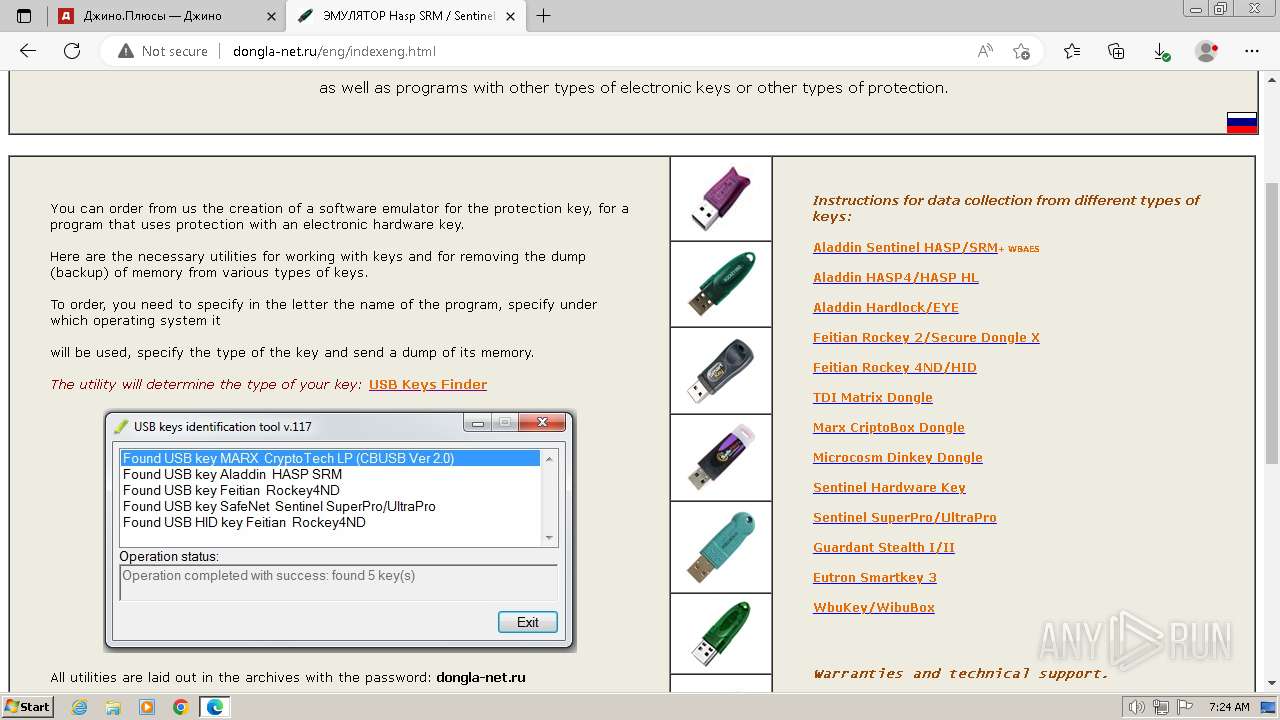This screenshot has width=1280, height=720.
Task: Open WbuKey/WibuBox link
Action: [874, 607]
